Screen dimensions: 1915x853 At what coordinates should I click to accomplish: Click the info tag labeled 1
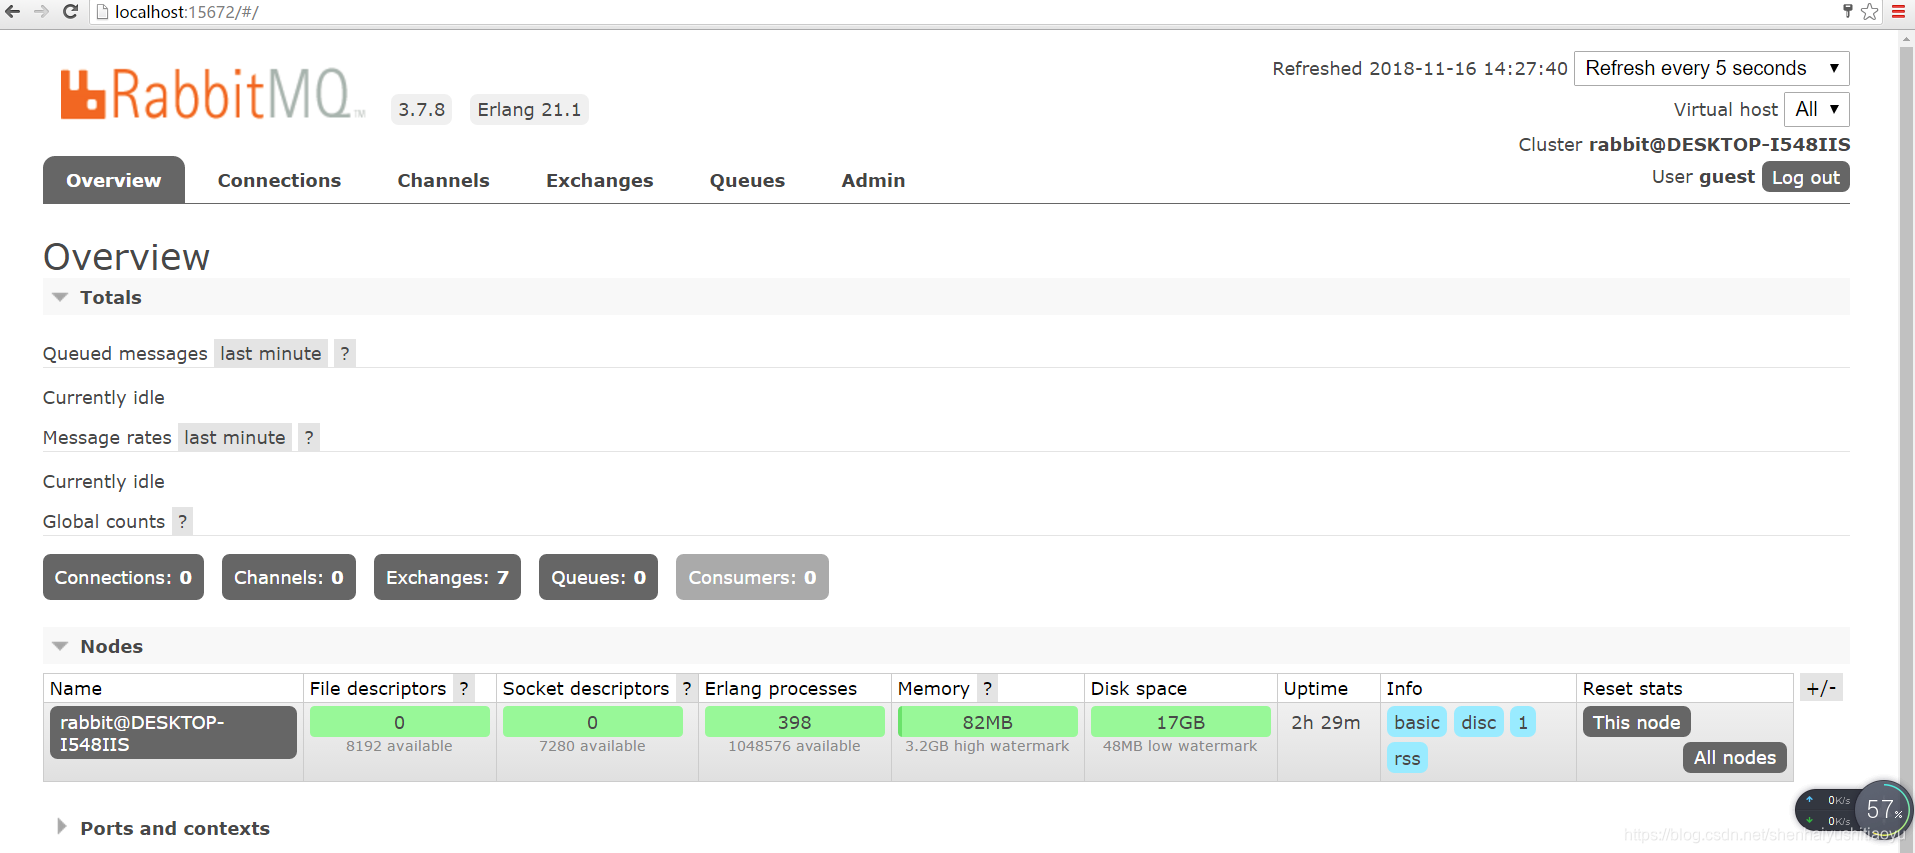(1523, 722)
